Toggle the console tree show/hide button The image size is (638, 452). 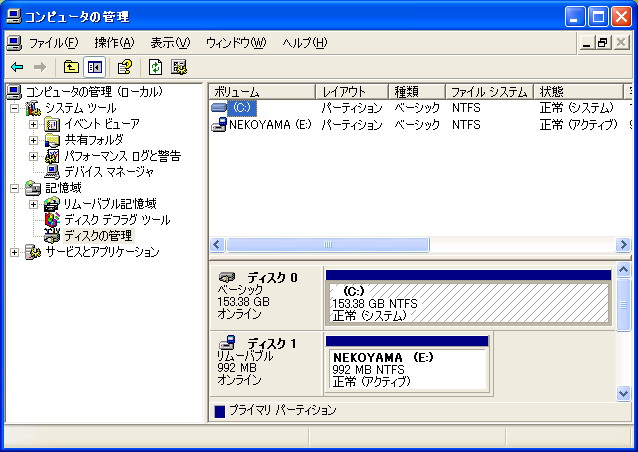click(x=94, y=67)
